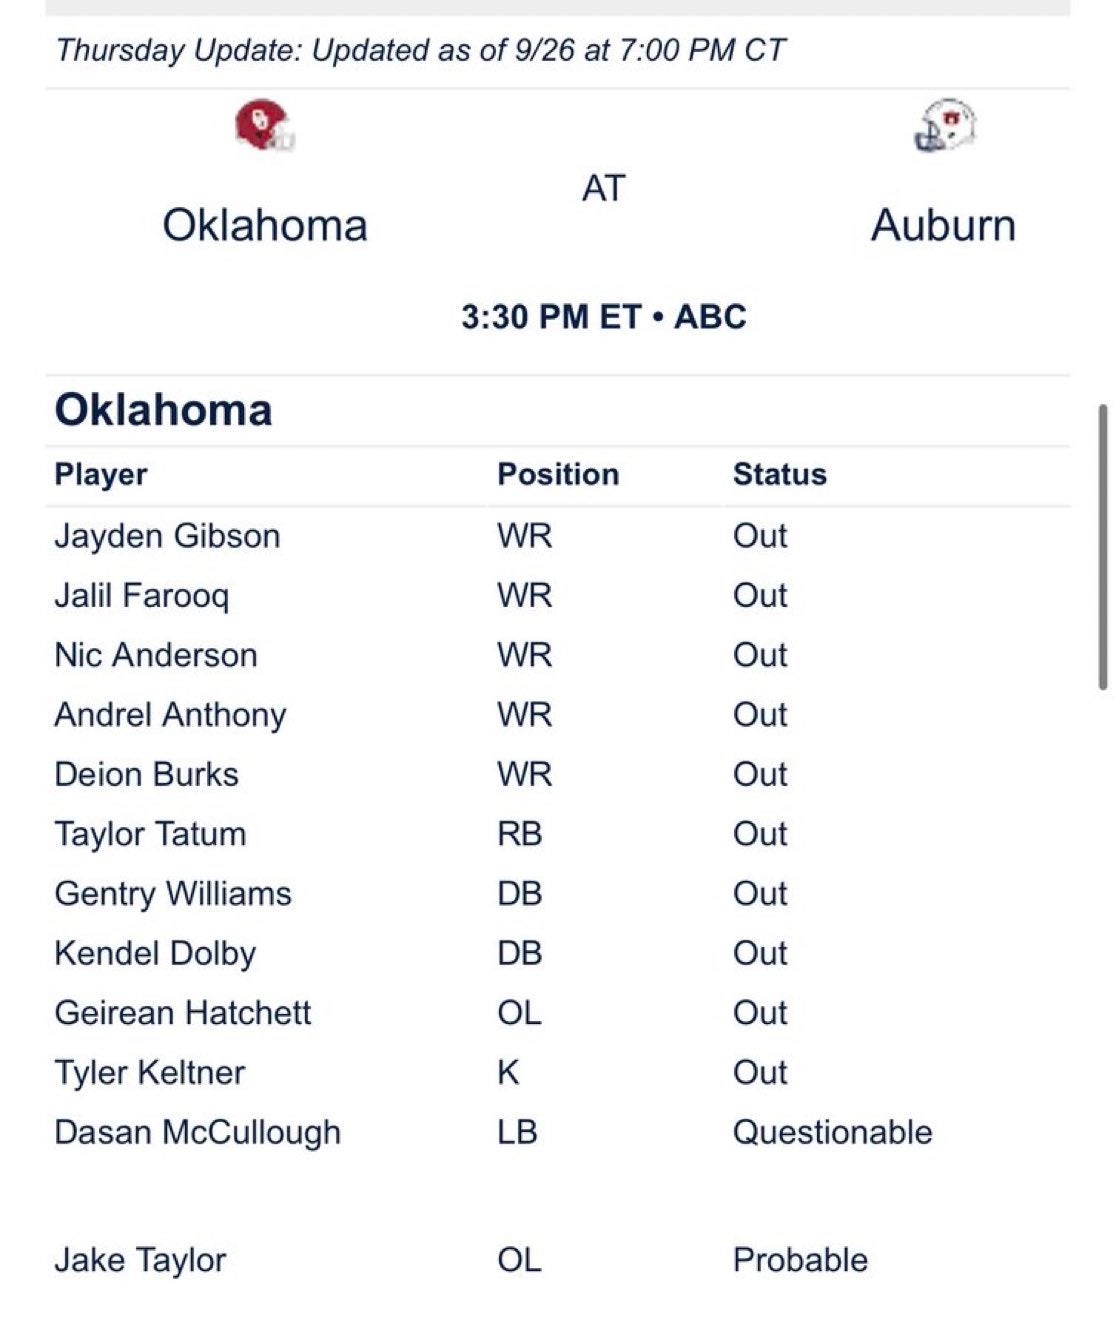
Task: Select player Jayden Gibson
Action: (x=167, y=536)
